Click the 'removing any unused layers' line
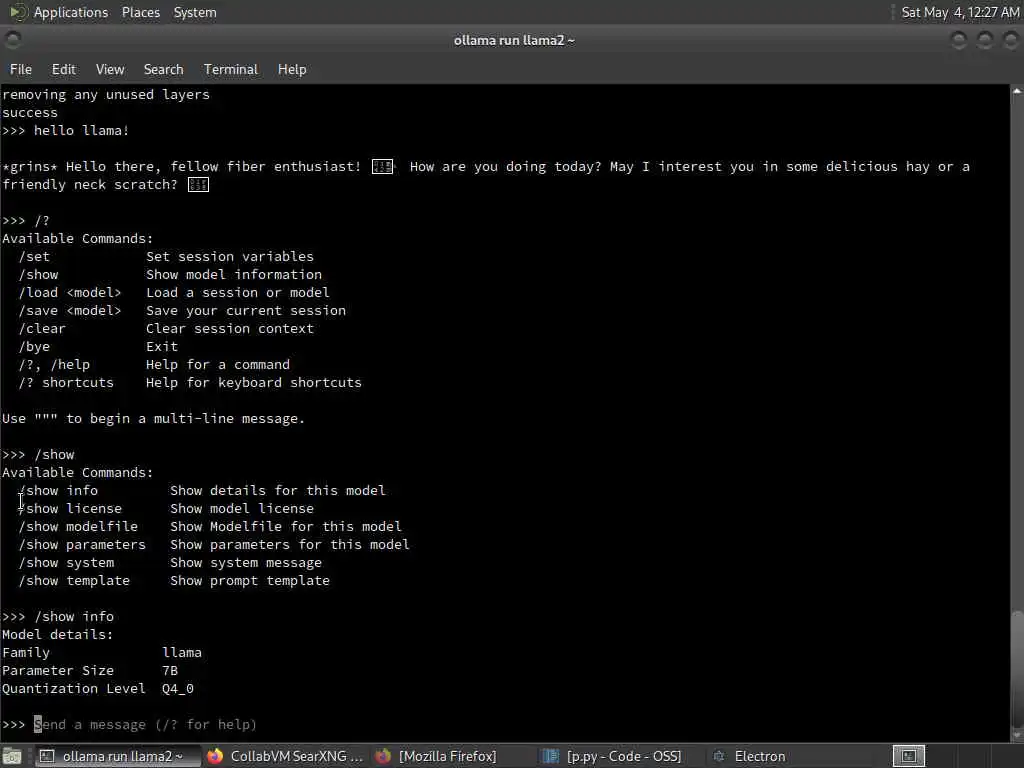This screenshot has height=768, width=1024. 106,95
